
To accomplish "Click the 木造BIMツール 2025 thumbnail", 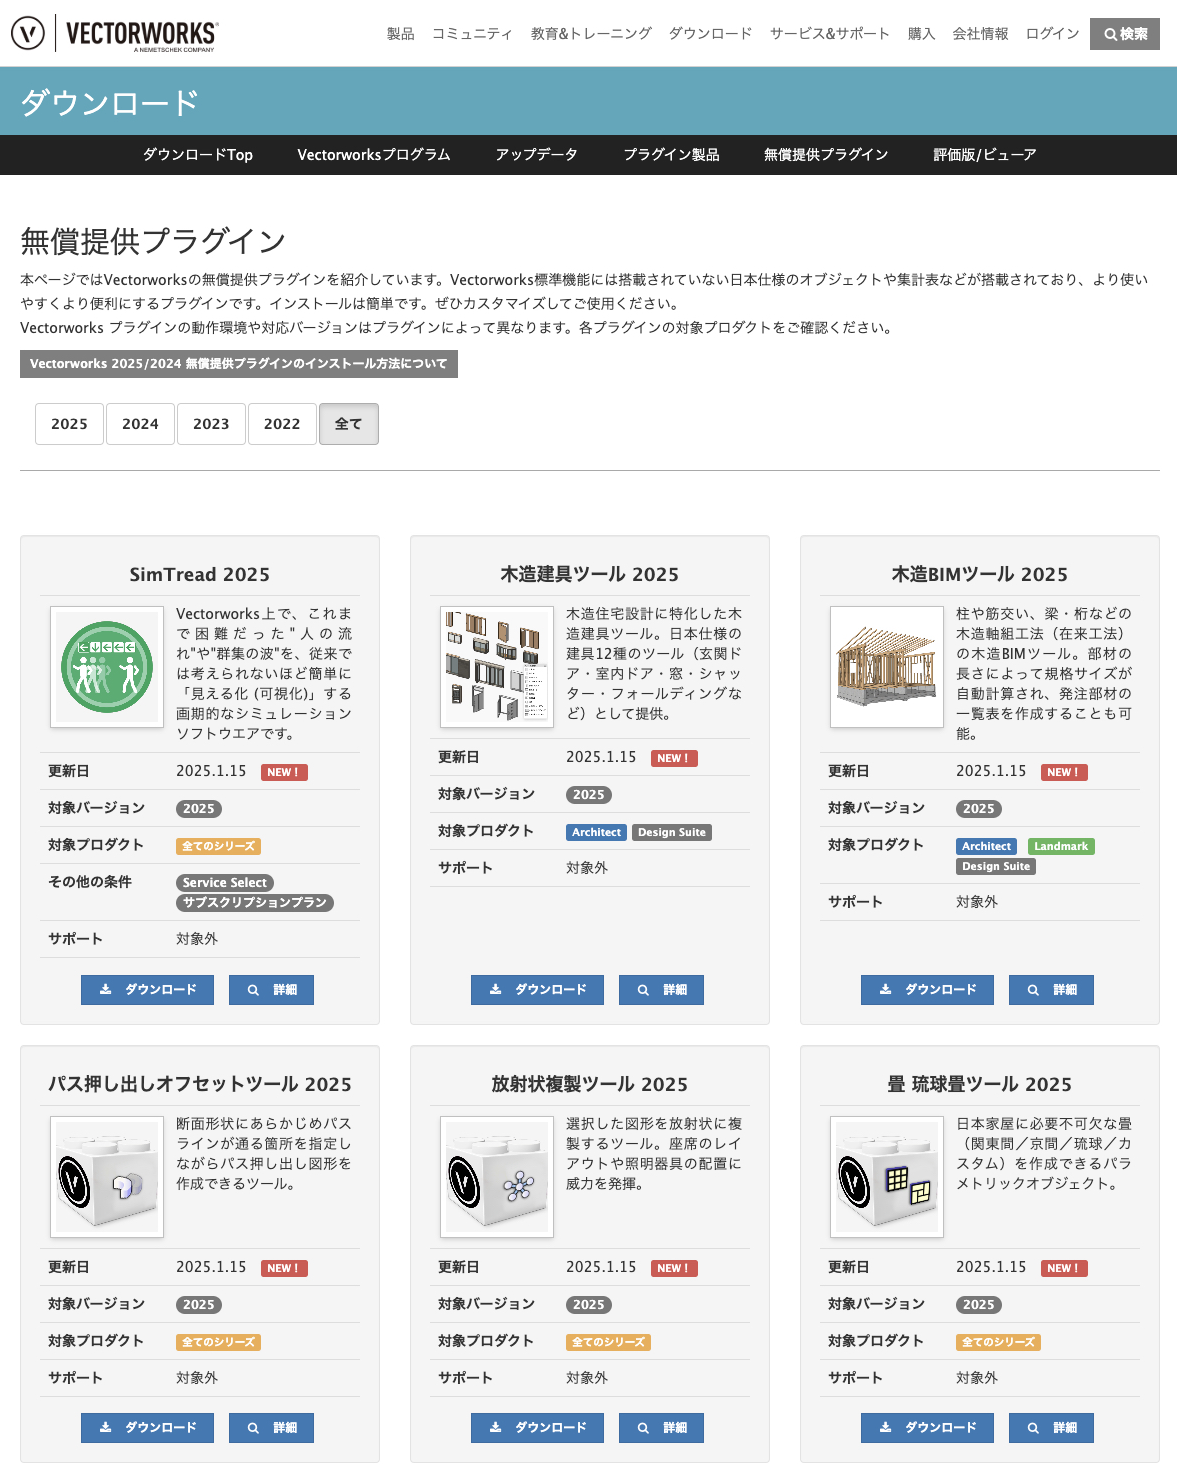I will pyautogui.click(x=887, y=667).
